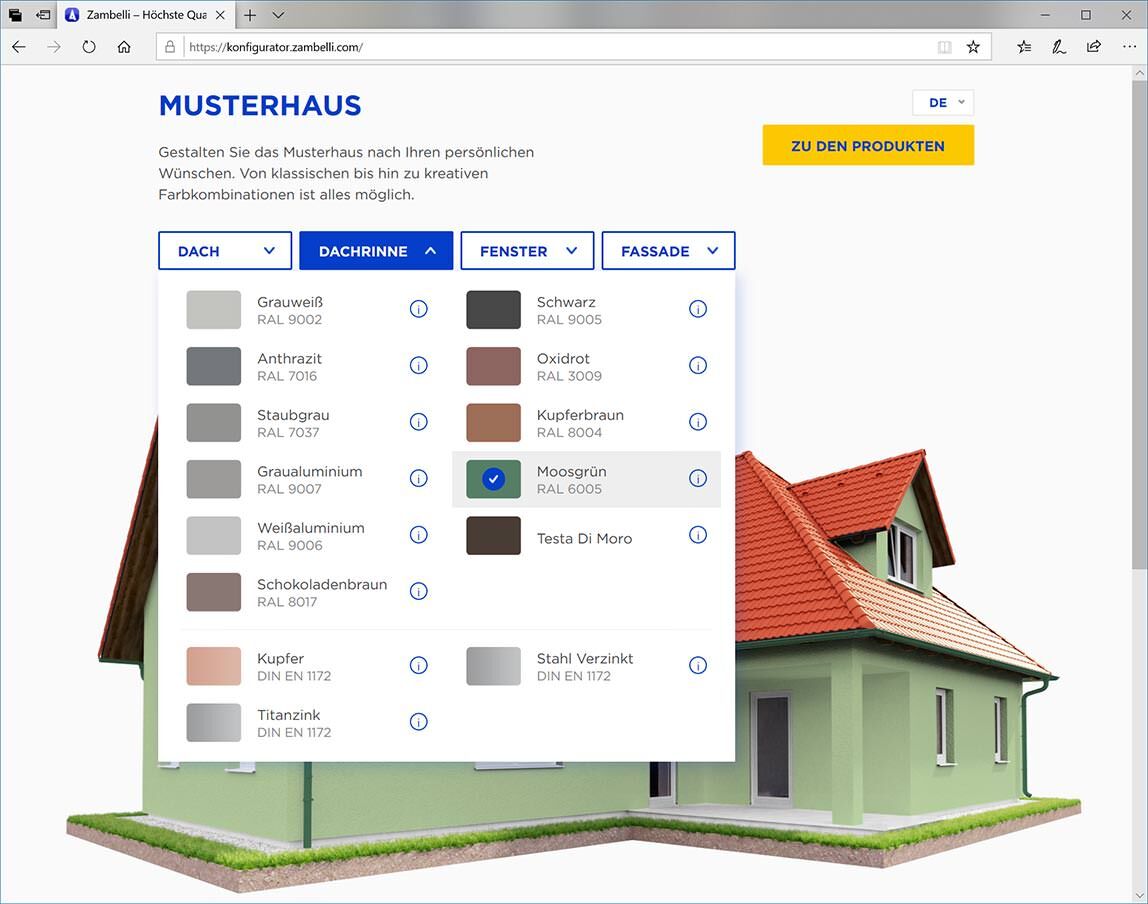Pick the Kupferbraun color swatch

[x=493, y=422]
